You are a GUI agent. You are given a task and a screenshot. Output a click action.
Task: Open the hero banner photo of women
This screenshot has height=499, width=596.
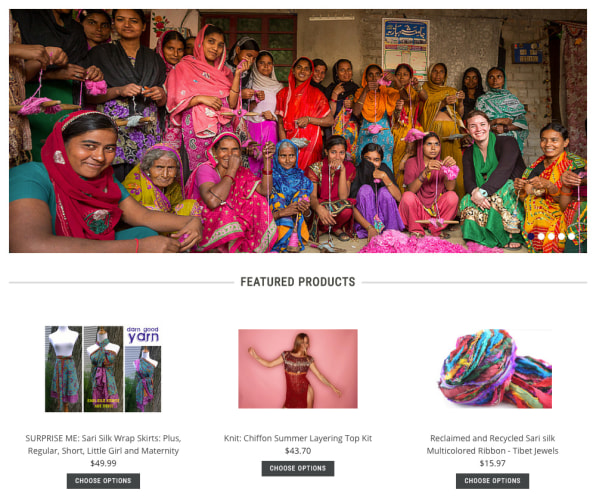click(x=298, y=131)
